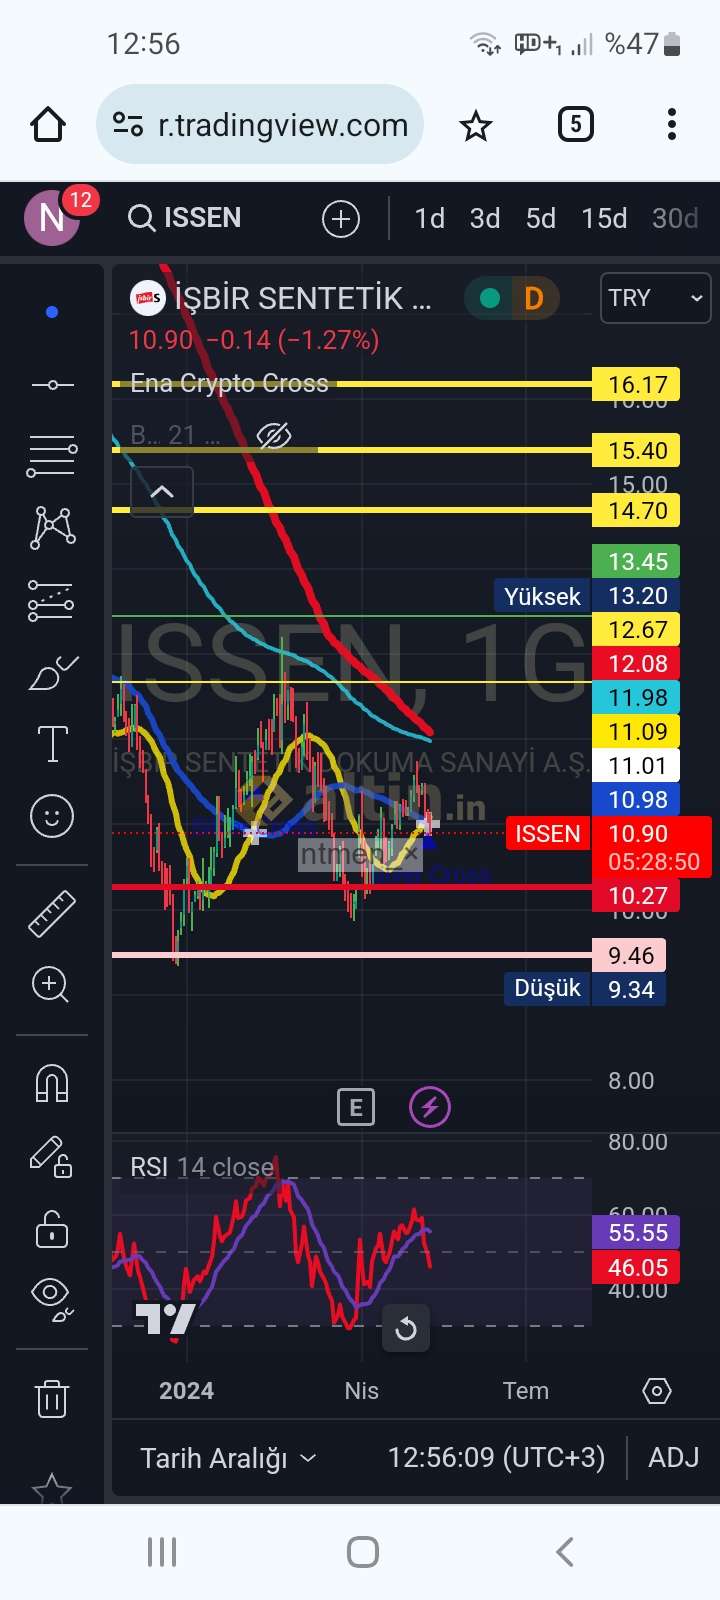Open the Fibonacci retracement tools
Viewport: 720px width, 1600px height.
pos(52,456)
